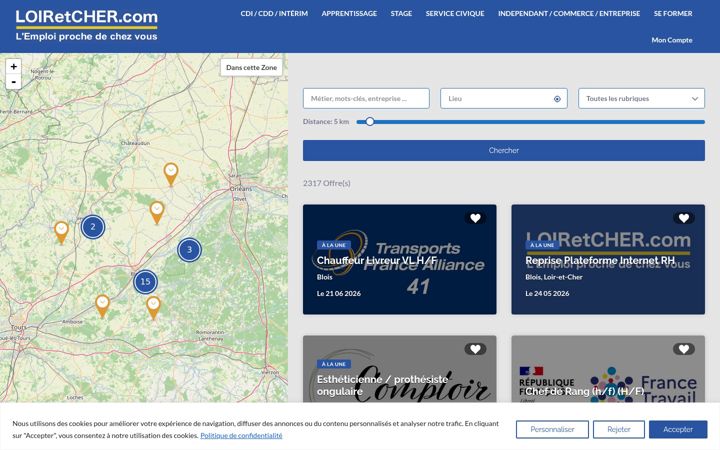Viewport: 720px width, 450px height.
Task: Focus the Métier, mots-clés, entreprise field
Action: (366, 99)
